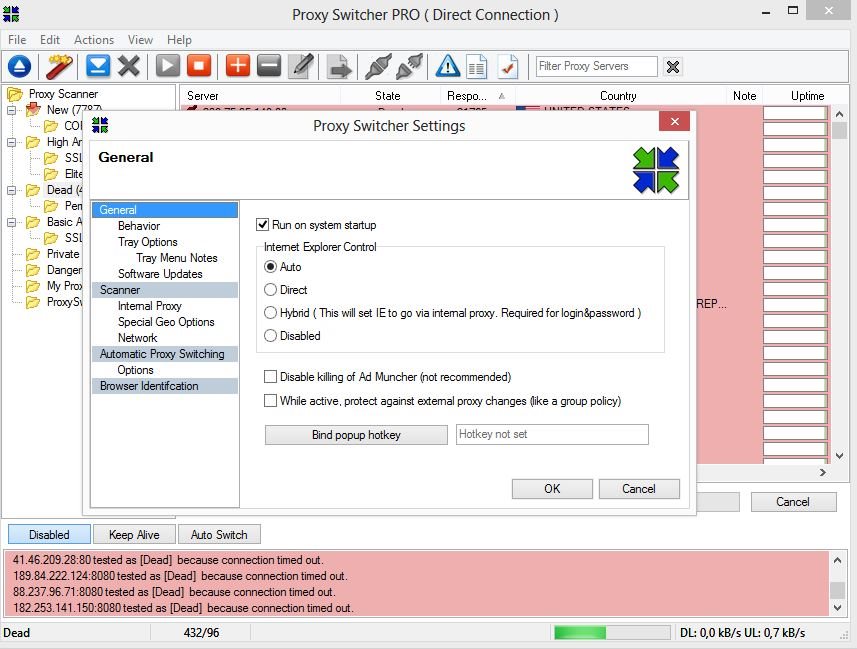This screenshot has height=649, width=857.
Task: Select Behavior in settings tree
Action: point(139,226)
